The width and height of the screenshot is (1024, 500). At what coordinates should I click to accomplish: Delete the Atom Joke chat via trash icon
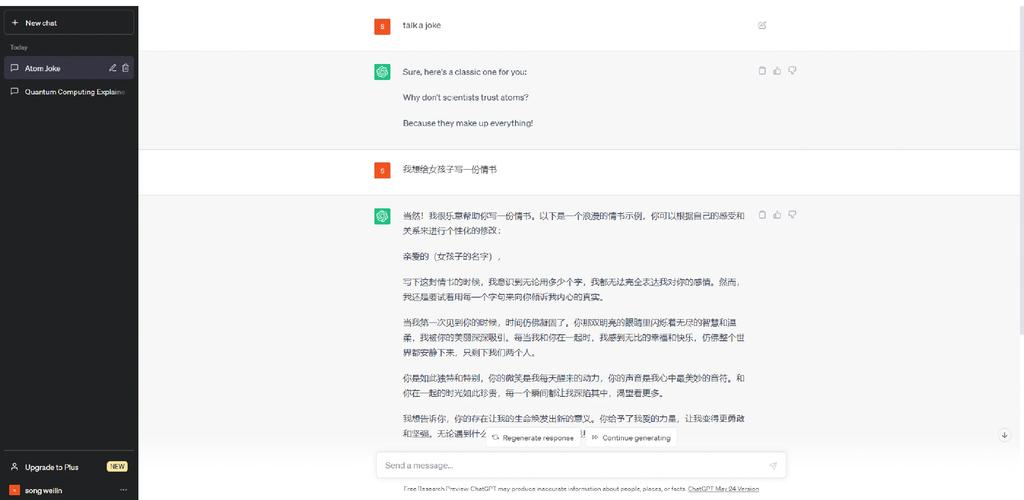tap(125, 68)
